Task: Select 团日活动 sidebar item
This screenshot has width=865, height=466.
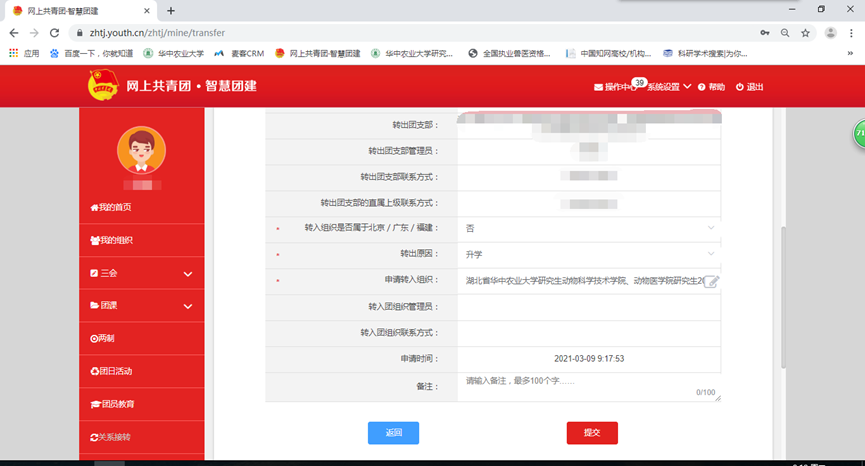Action: pos(111,371)
